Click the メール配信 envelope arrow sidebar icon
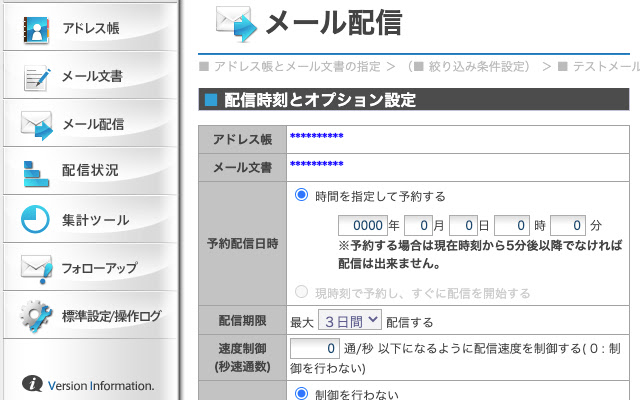The height and width of the screenshot is (400, 640). click(x=37, y=125)
